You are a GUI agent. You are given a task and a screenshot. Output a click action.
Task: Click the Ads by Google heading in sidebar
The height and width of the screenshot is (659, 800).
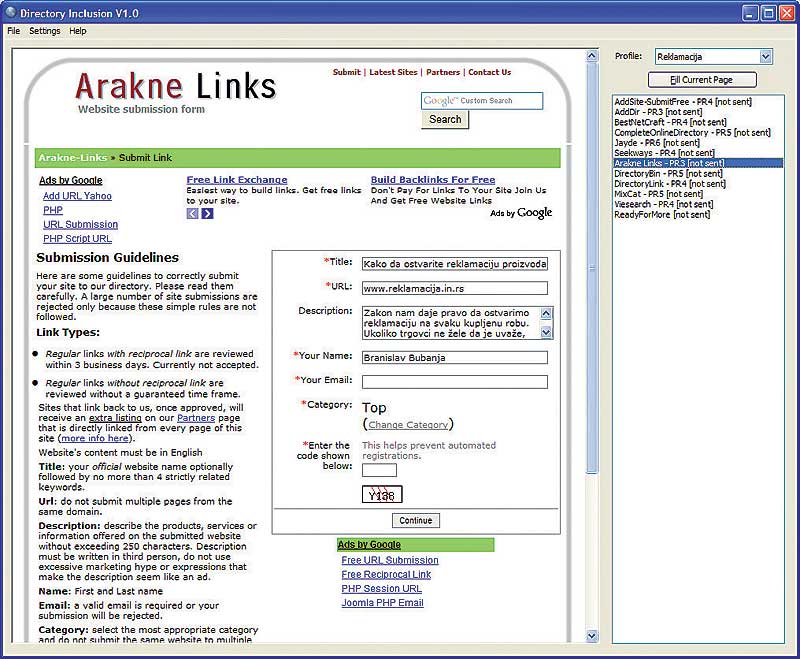(70, 181)
